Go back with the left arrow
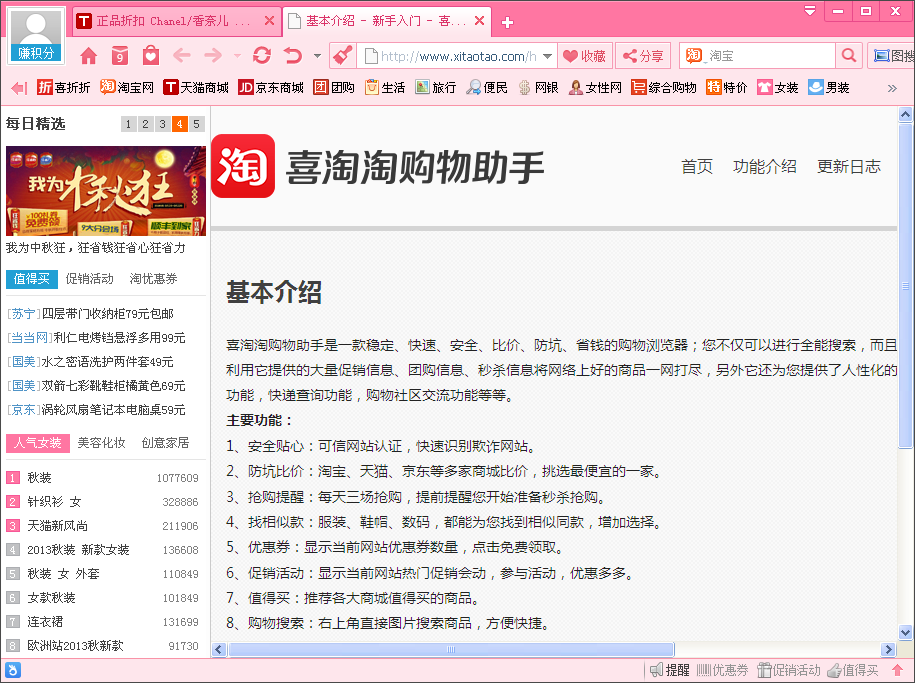This screenshot has height=683, width=915. 182,56
